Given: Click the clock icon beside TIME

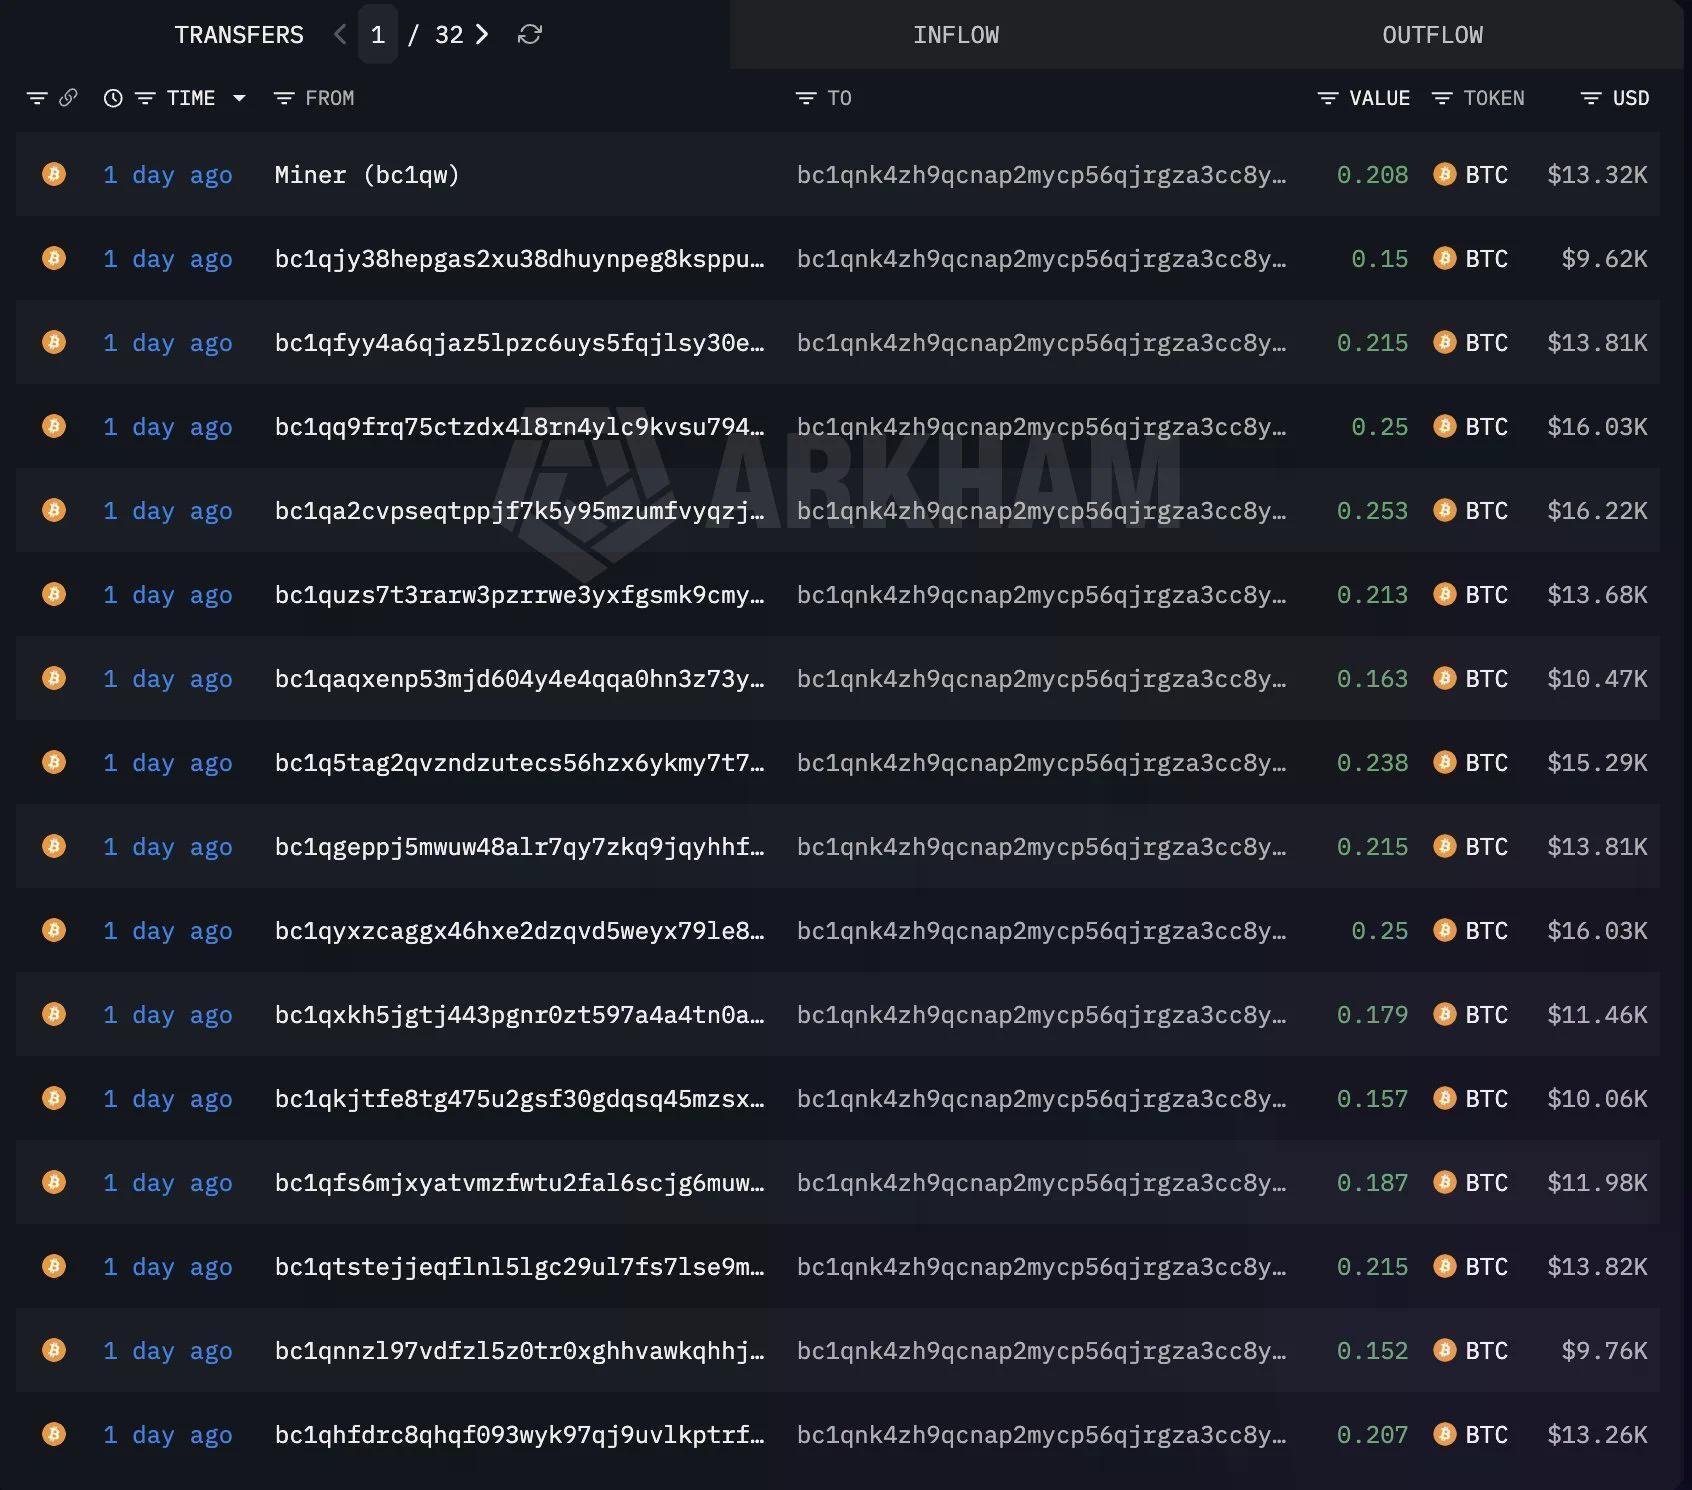Looking at the screenshot, I should click(x=113, y=98).
